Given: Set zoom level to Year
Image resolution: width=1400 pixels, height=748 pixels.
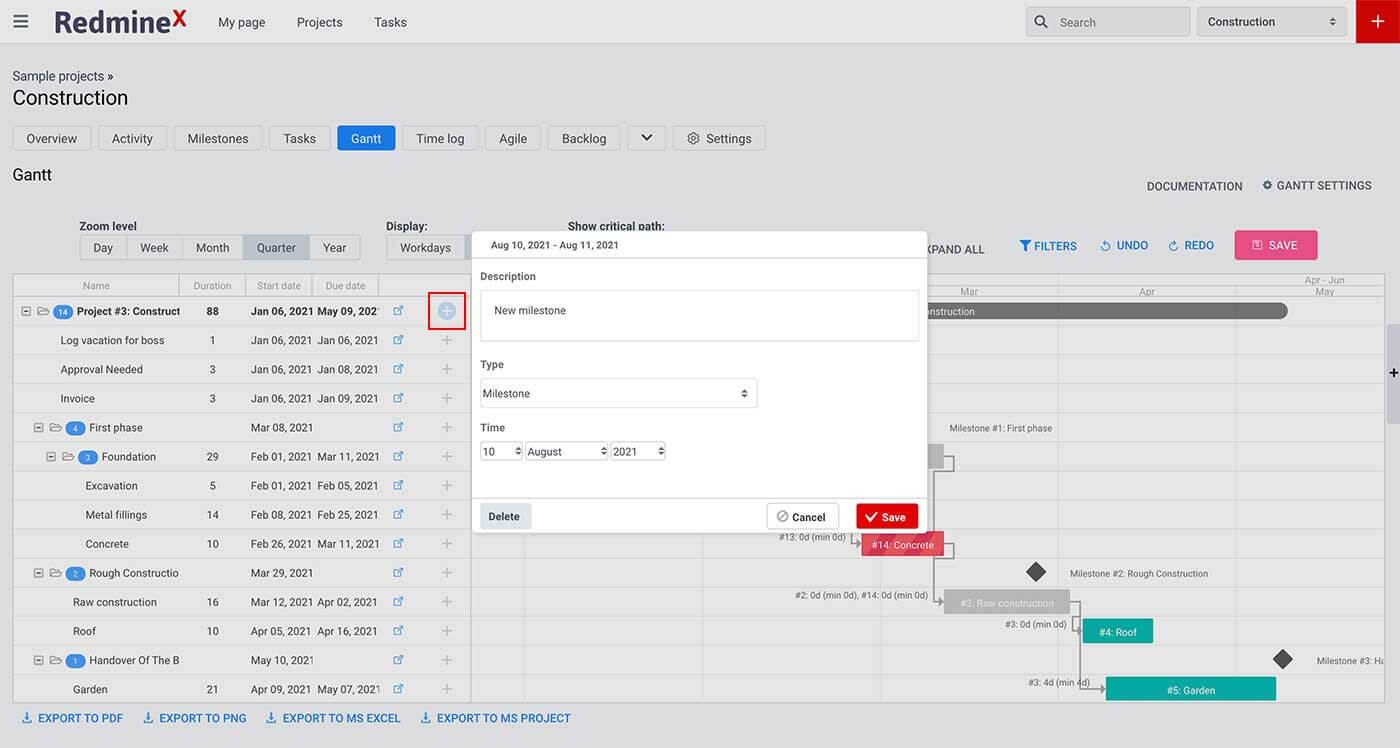Looking at the screenshot, I should pyautogui.click(x=335, y=248).
